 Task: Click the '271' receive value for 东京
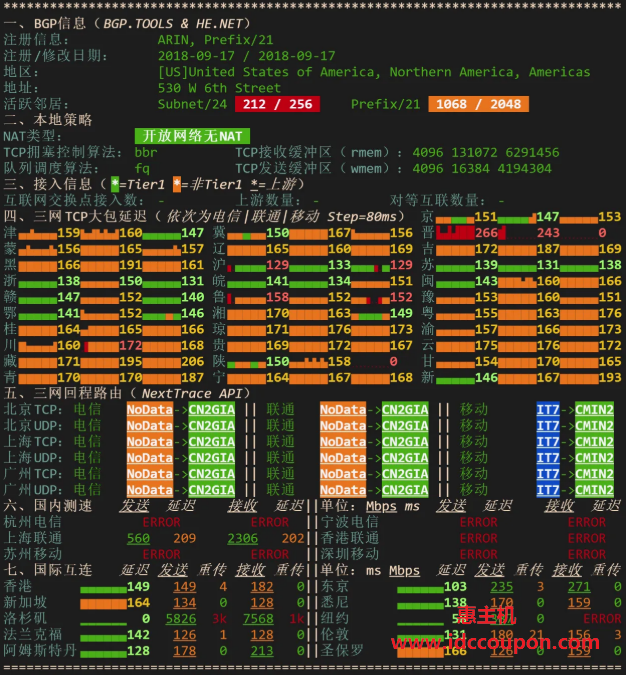(579, 587)
